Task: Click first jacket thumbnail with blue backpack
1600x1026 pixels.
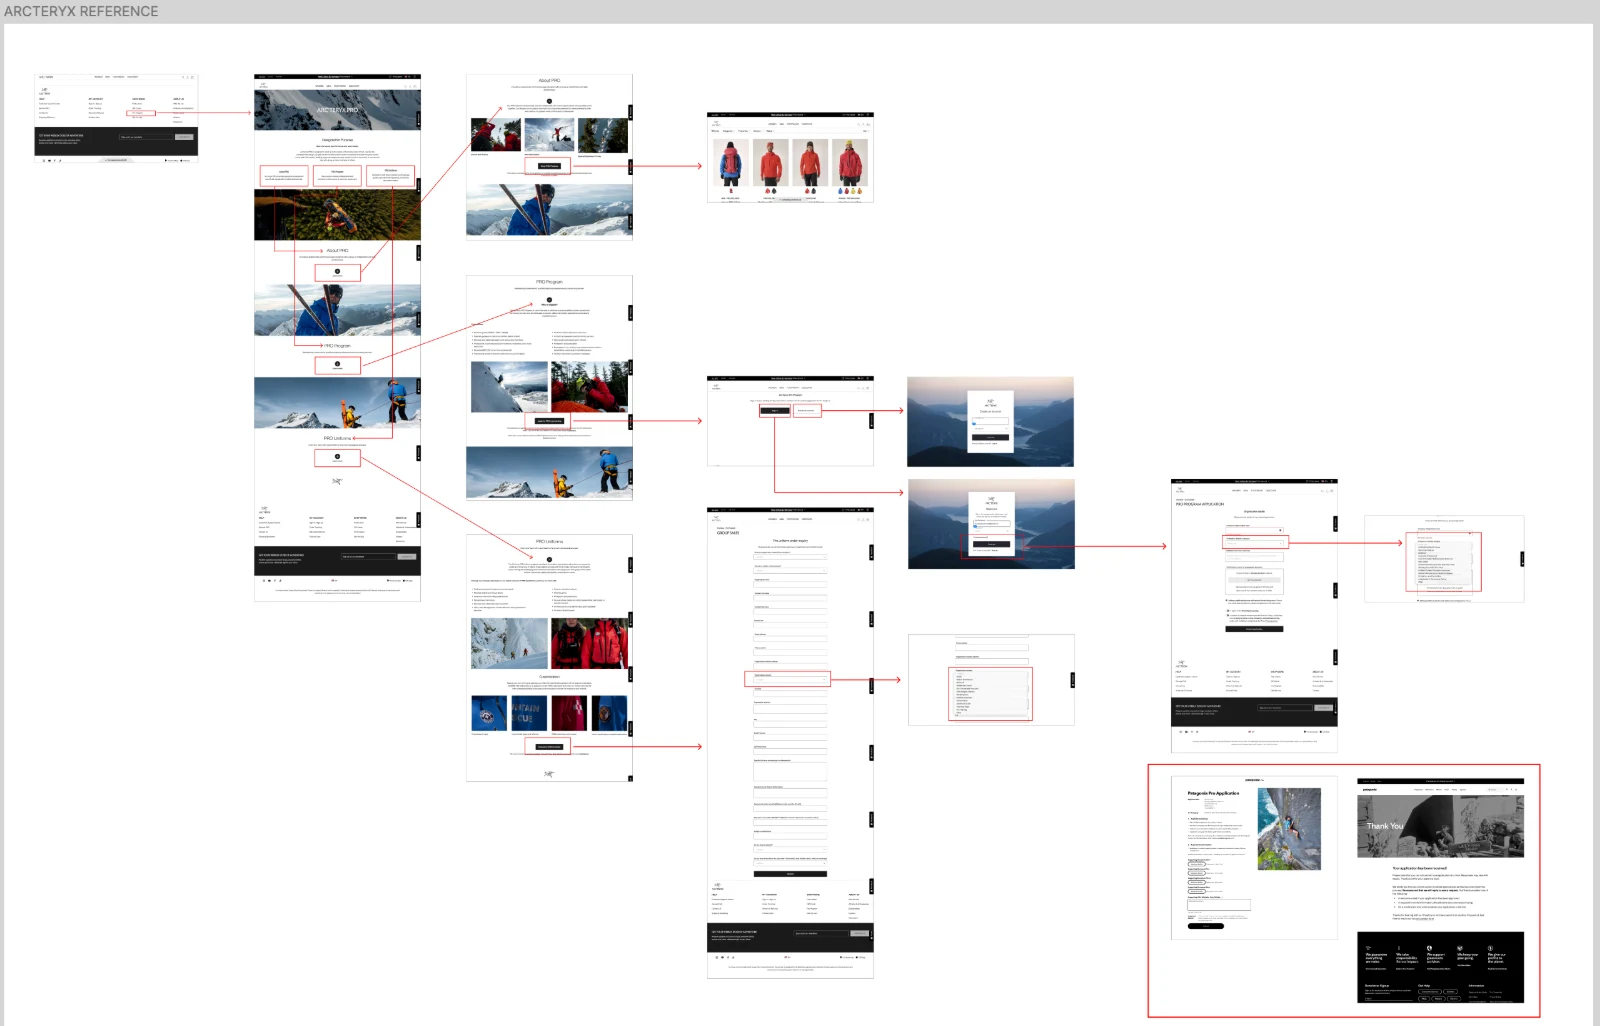Action: point(730,163)
